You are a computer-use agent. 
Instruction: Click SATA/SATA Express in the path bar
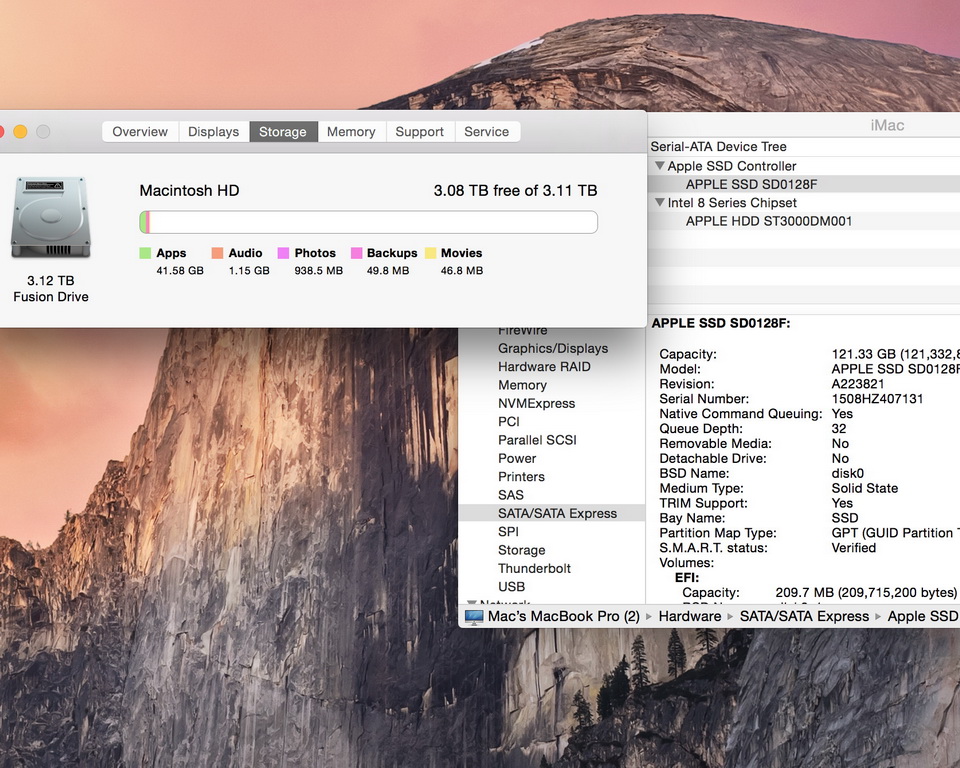tap(804, 617)
